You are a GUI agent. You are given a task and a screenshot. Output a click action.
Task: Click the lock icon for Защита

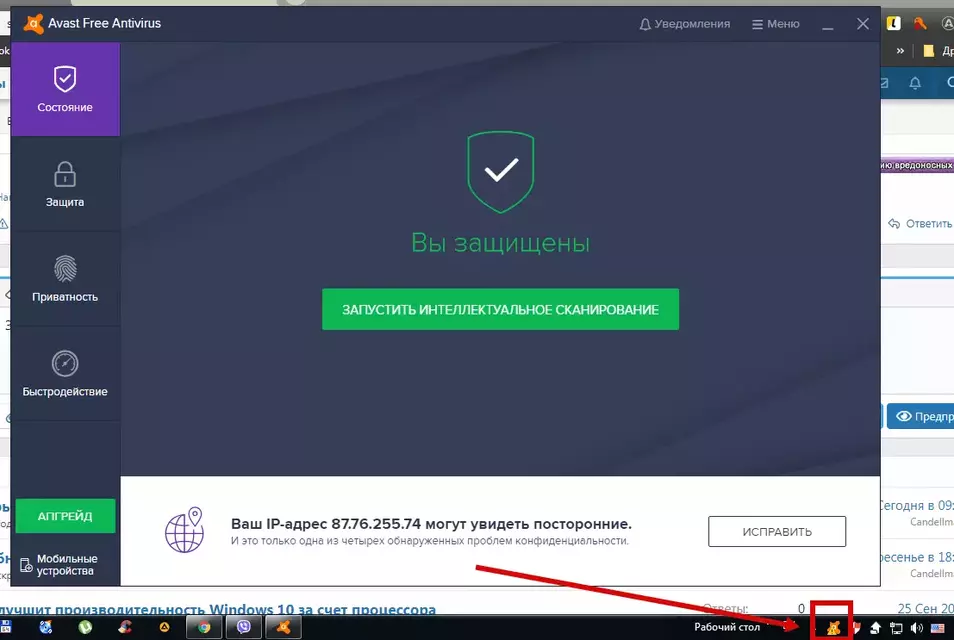(65, 174)
